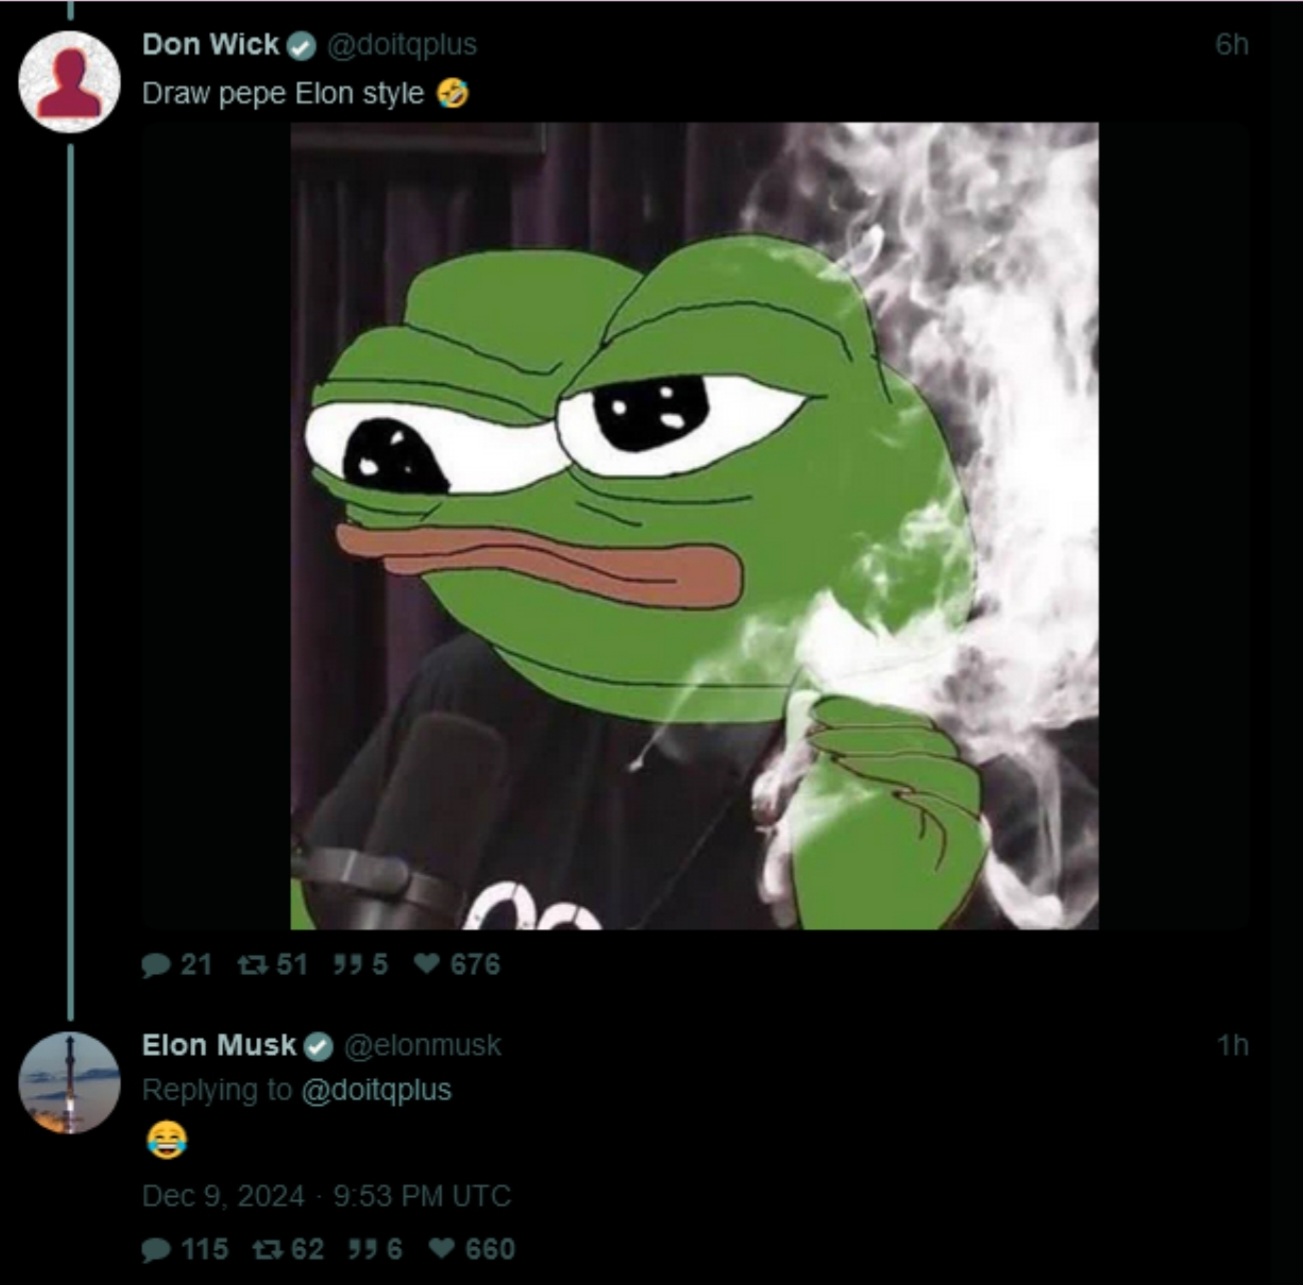Click the Elon Musk display name

219,1045
